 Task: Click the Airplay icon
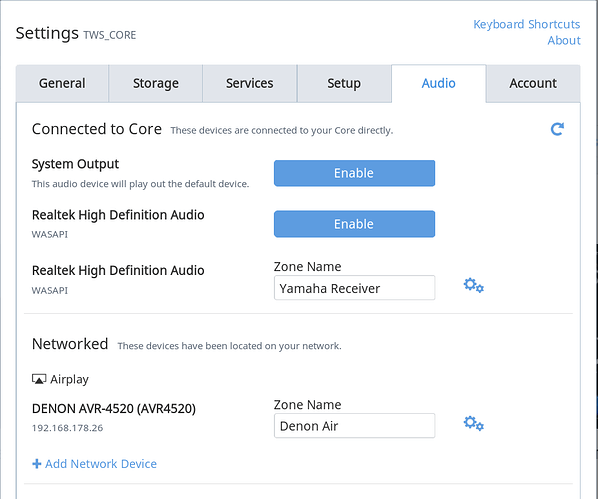(39, 379)
